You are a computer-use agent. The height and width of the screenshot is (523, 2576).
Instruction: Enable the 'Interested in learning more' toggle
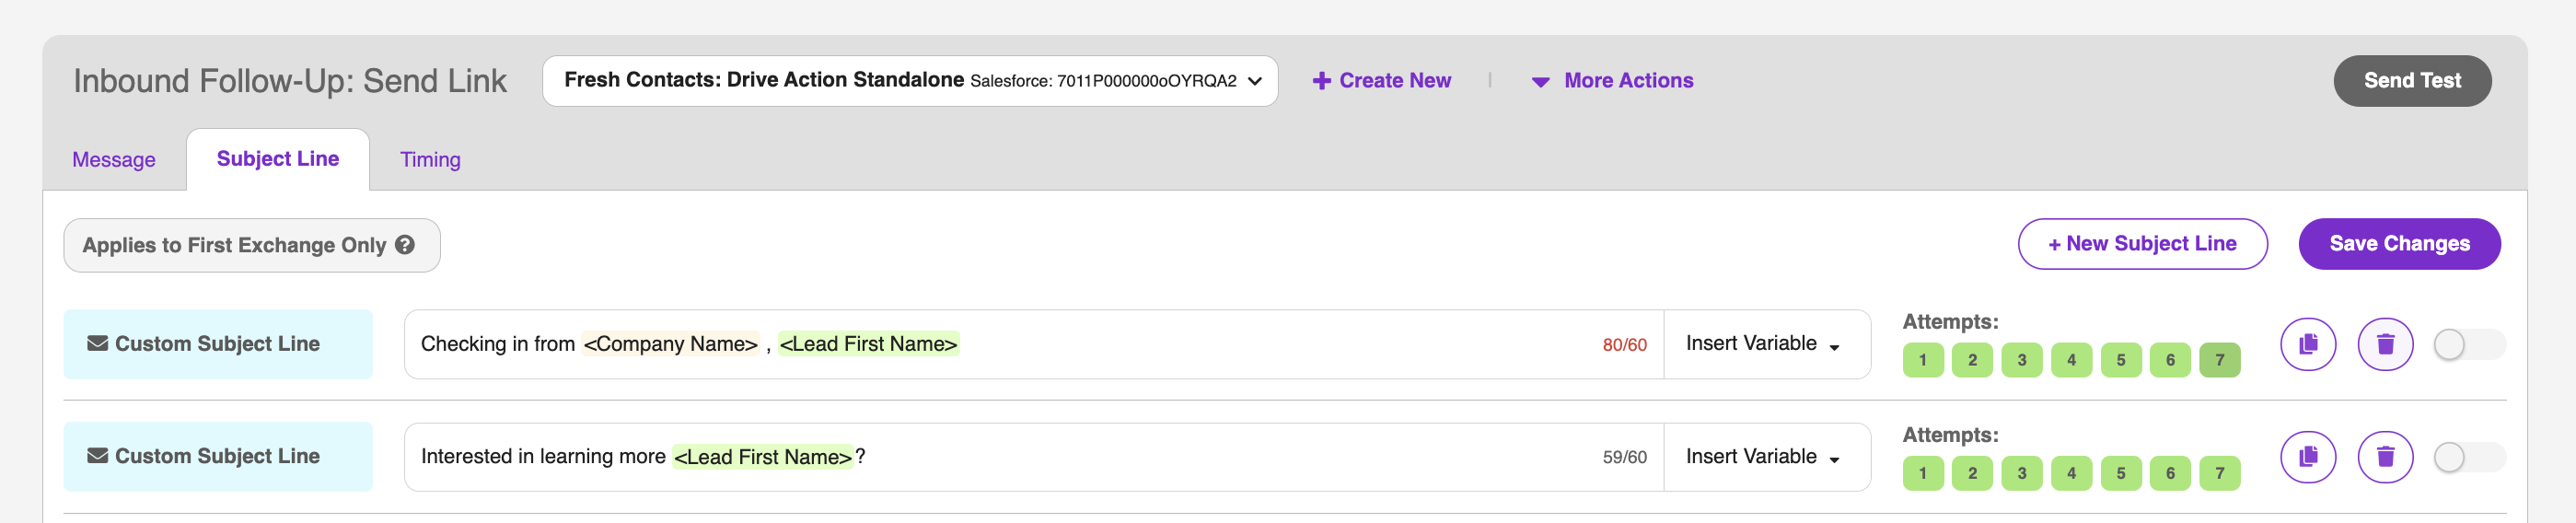pyautogui.click(x=2468, y=457)
